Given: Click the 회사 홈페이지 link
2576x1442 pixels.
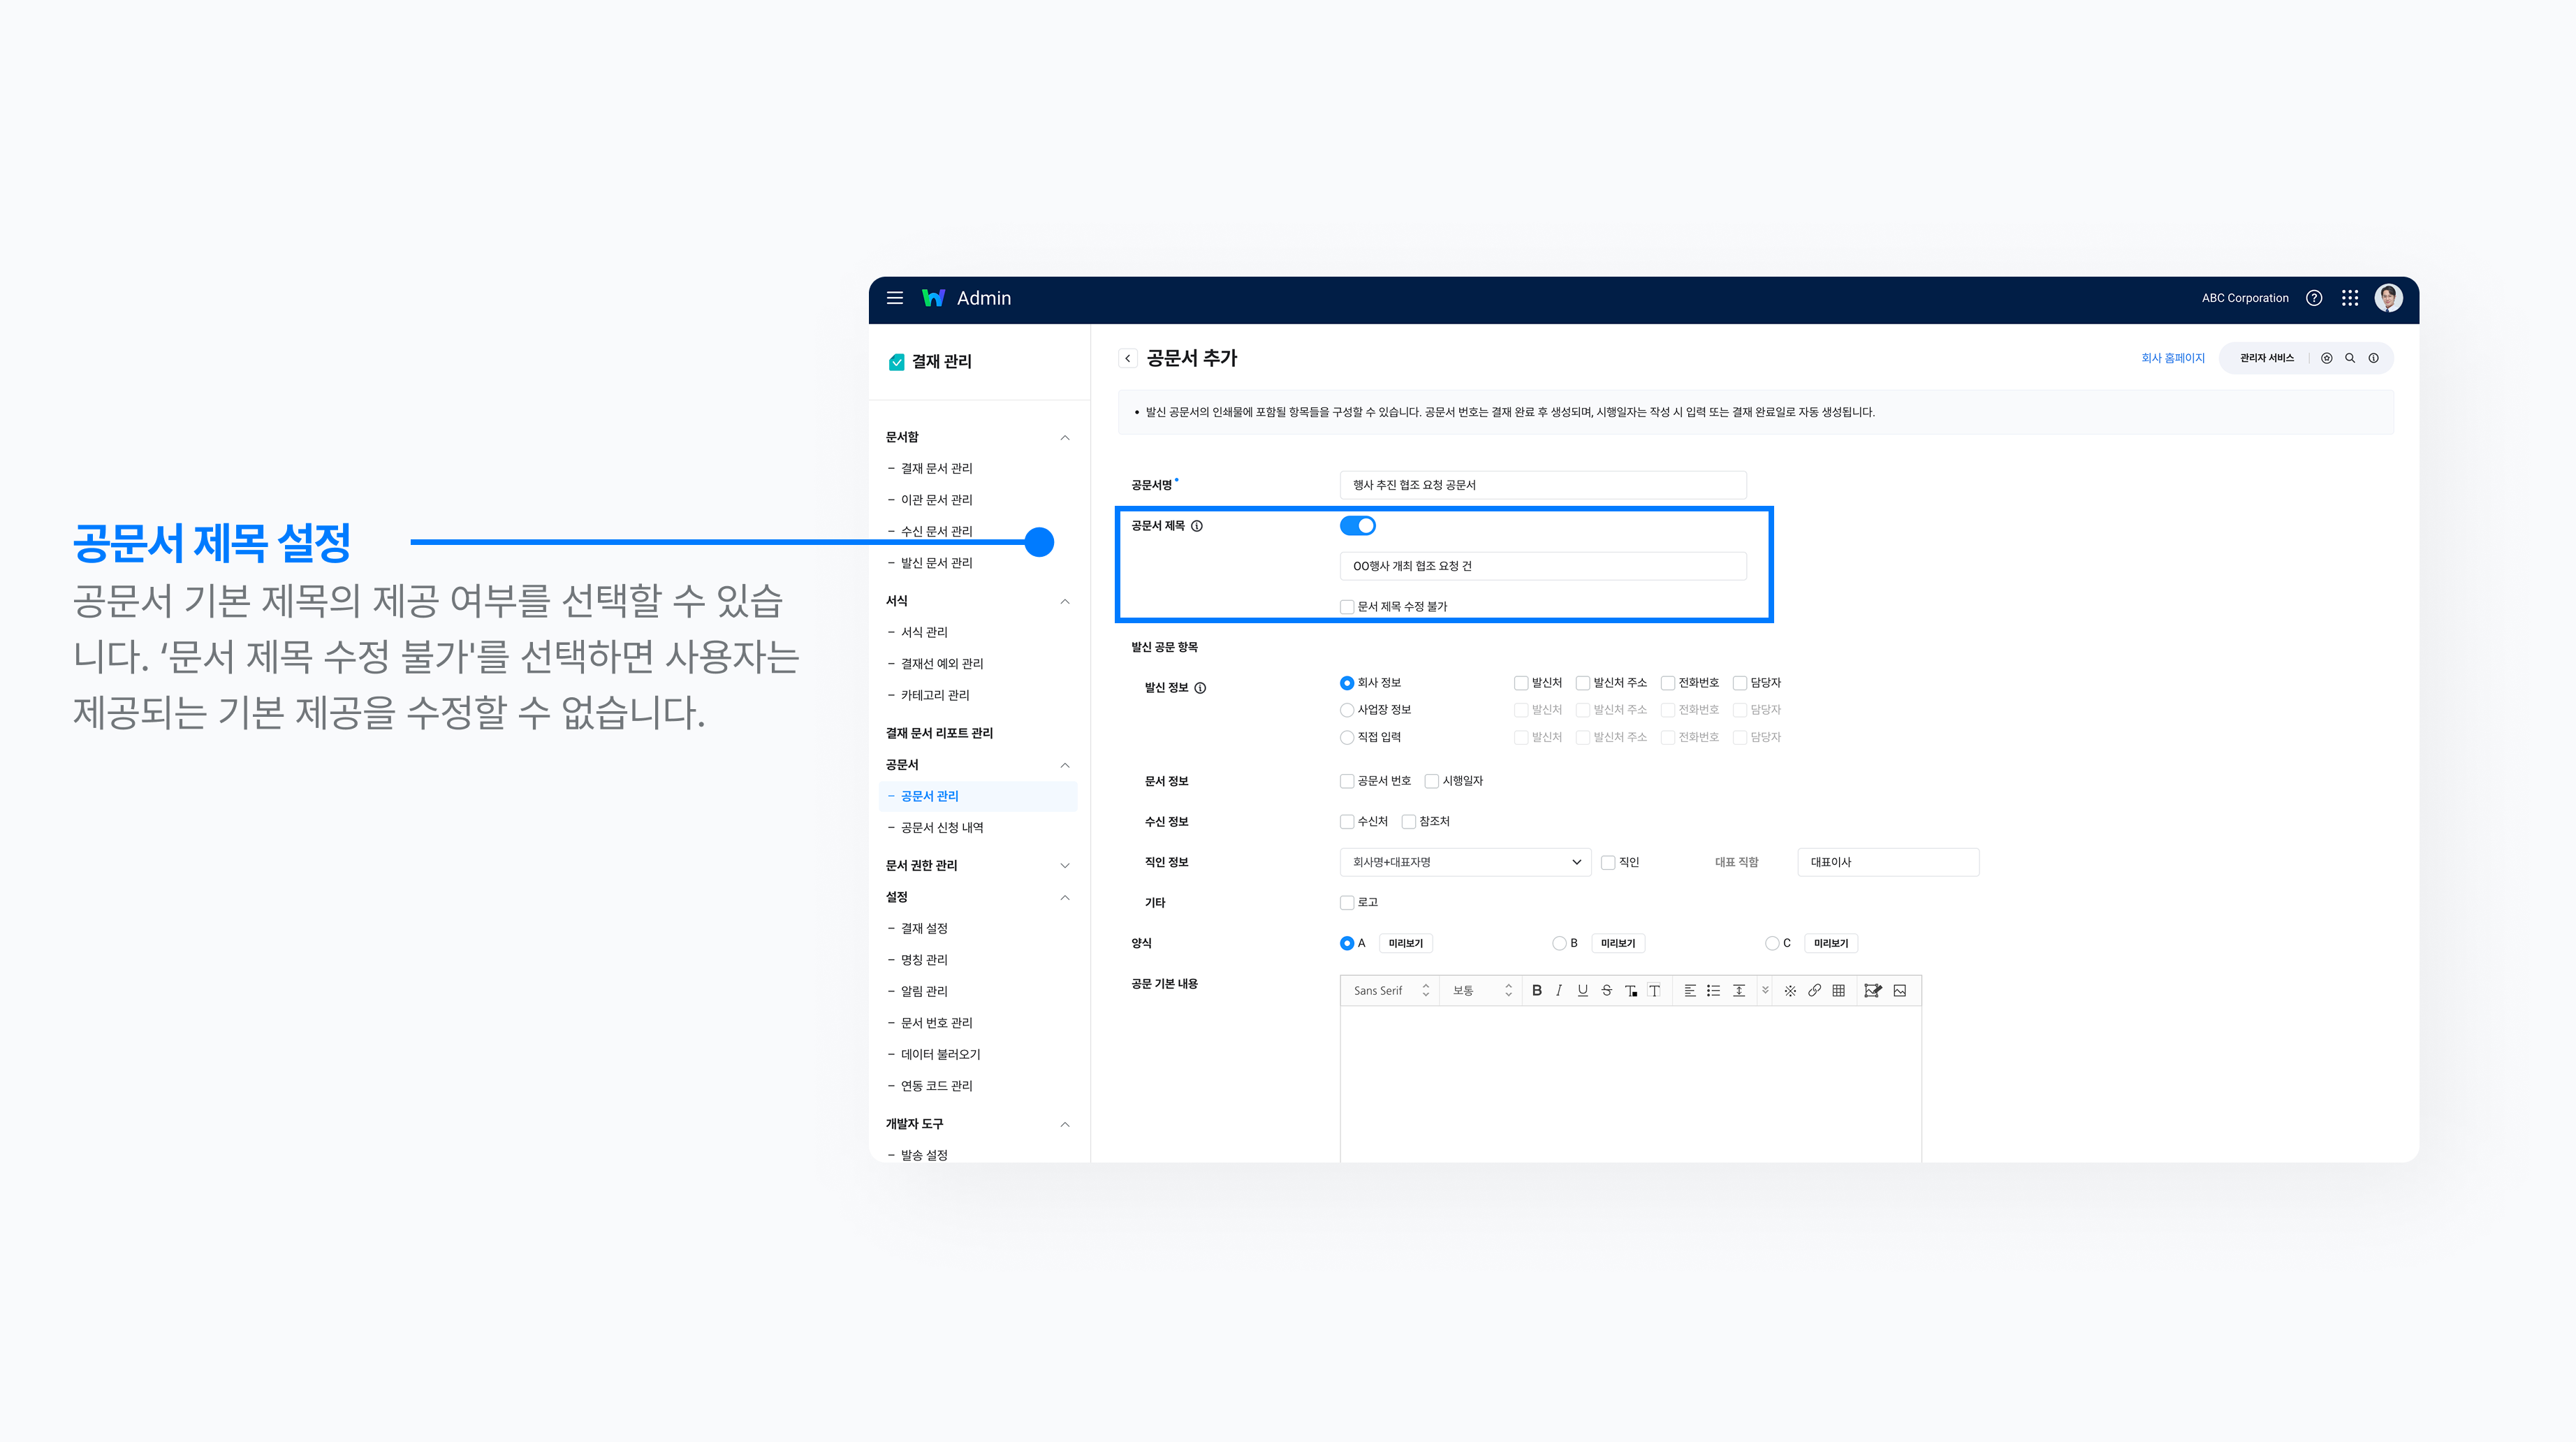Looking at the screenshot, I should pyautogui.click(x=2172, y=358).
